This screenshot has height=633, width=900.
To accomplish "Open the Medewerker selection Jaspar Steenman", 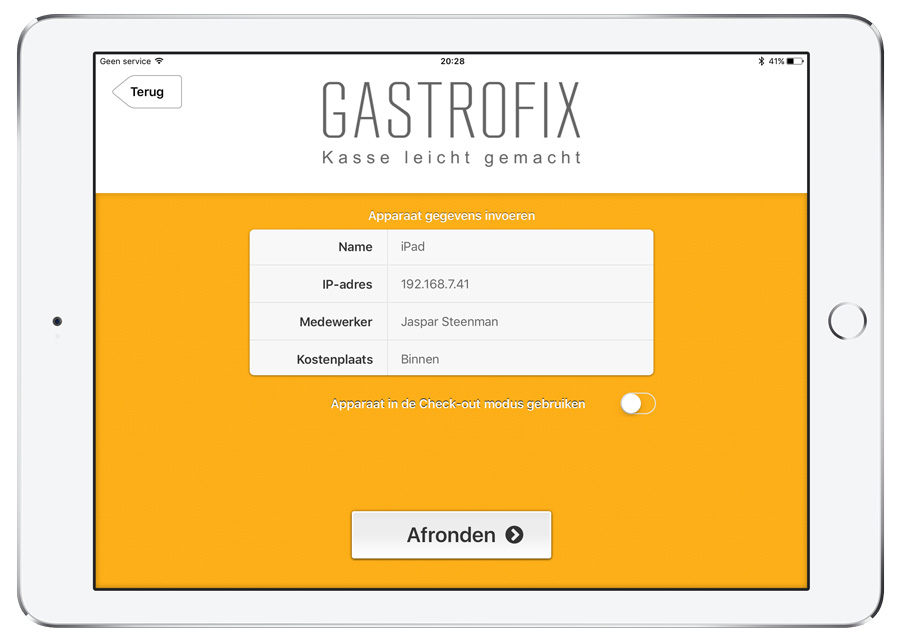I will click(x=520, y=322).
